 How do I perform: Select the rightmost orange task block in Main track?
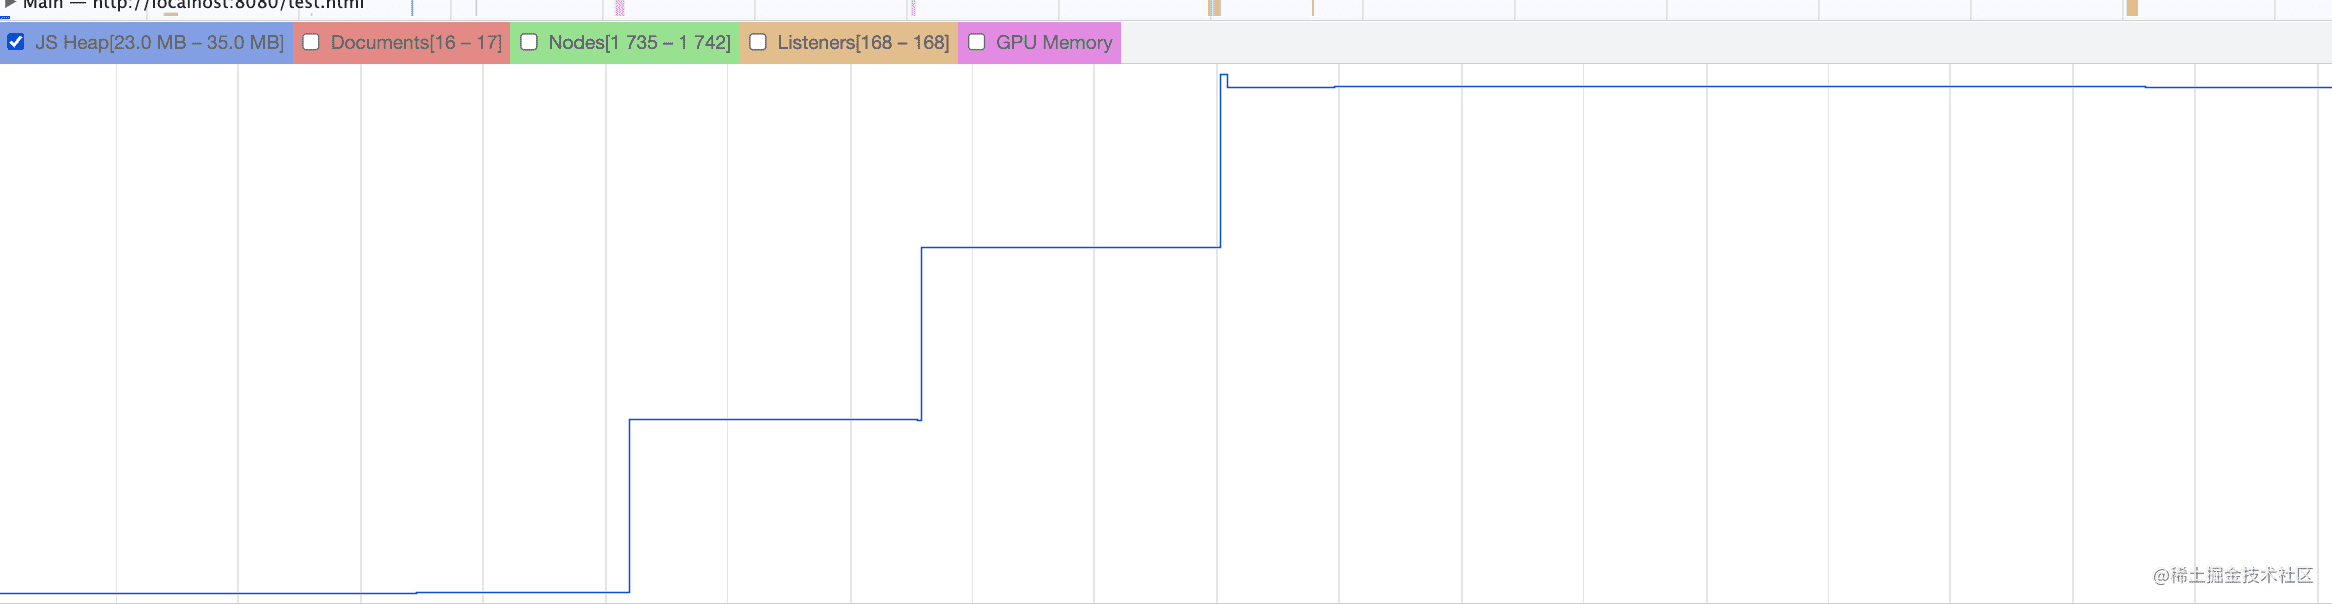click(x=2132, y=8)
